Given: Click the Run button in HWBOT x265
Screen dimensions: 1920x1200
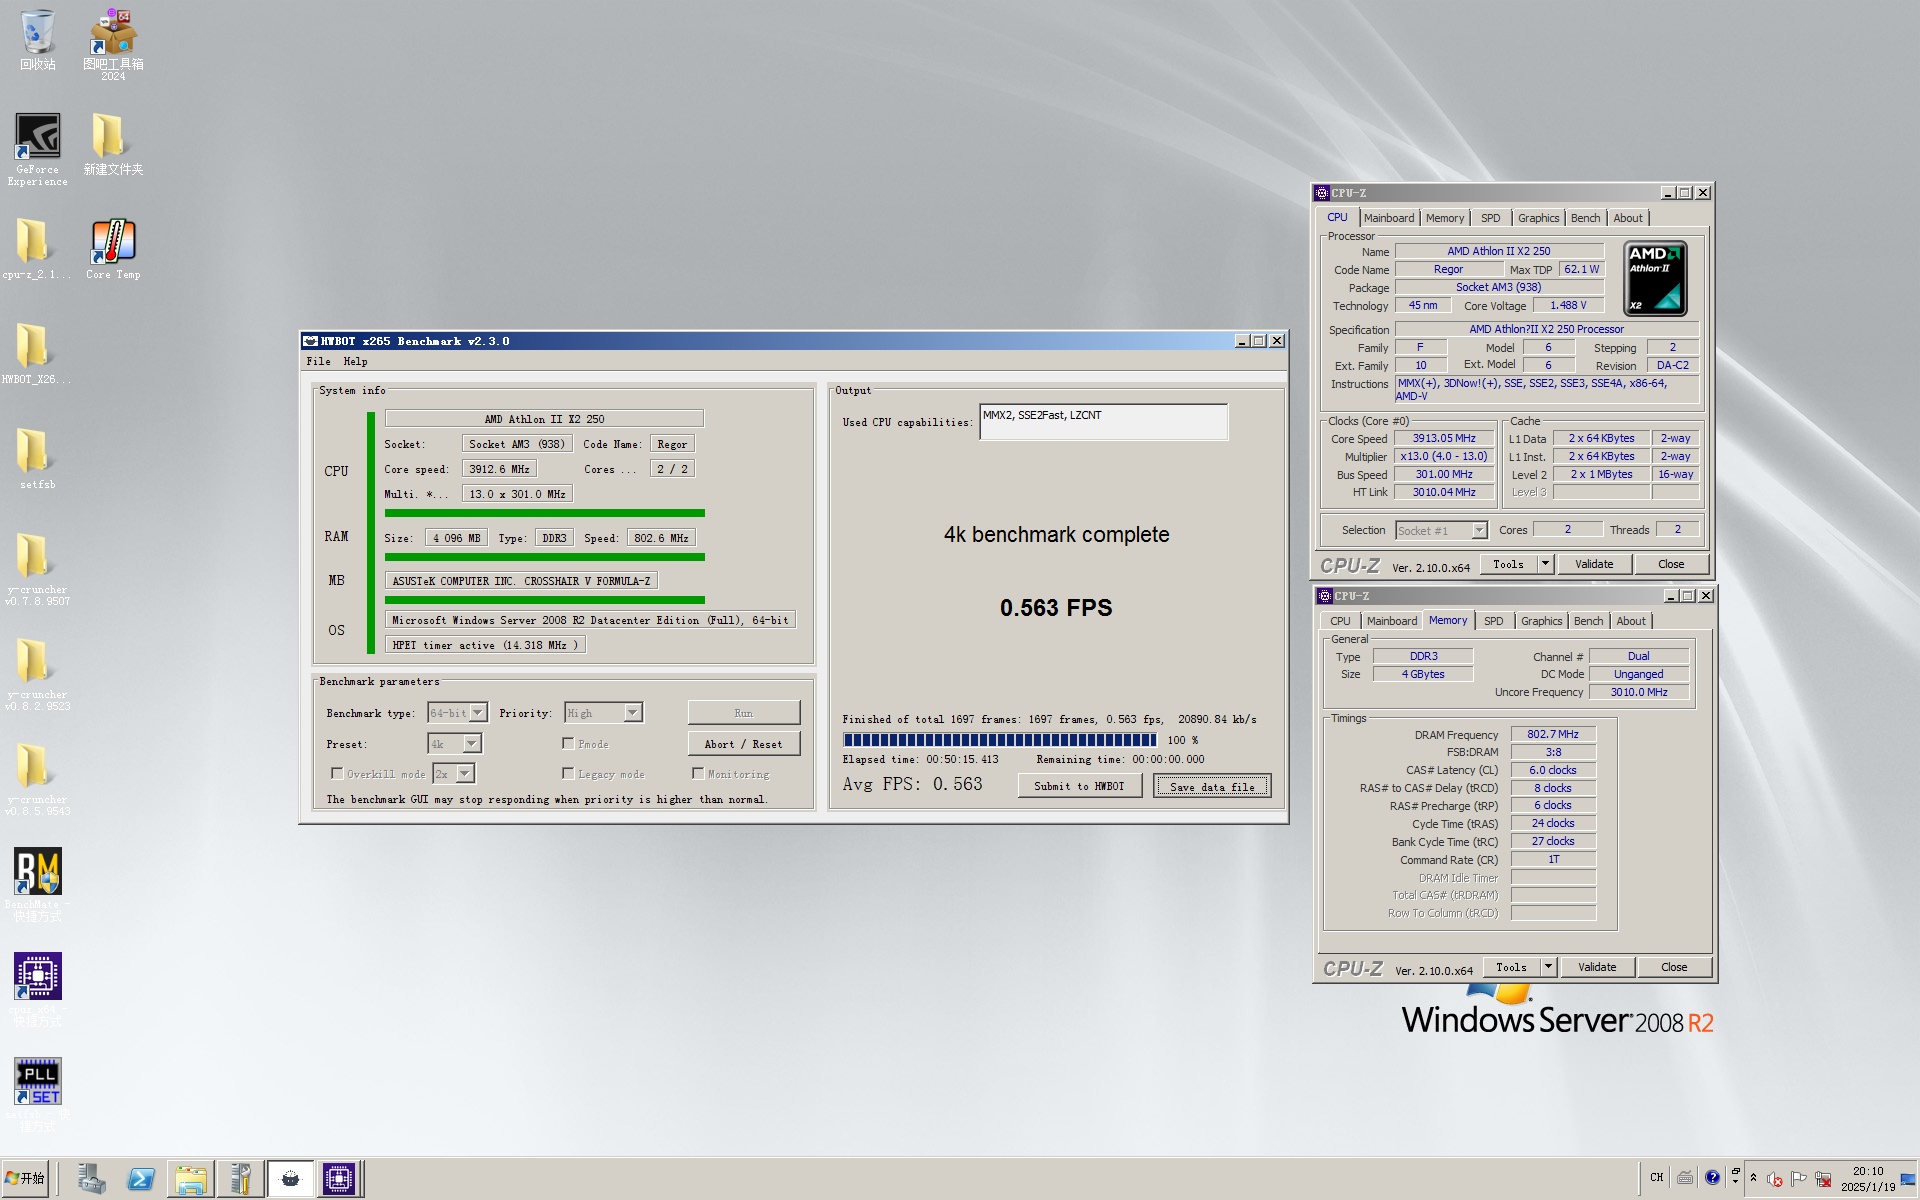Looking at the screenshot, I should pyautogui.click(x=743, y=713).
